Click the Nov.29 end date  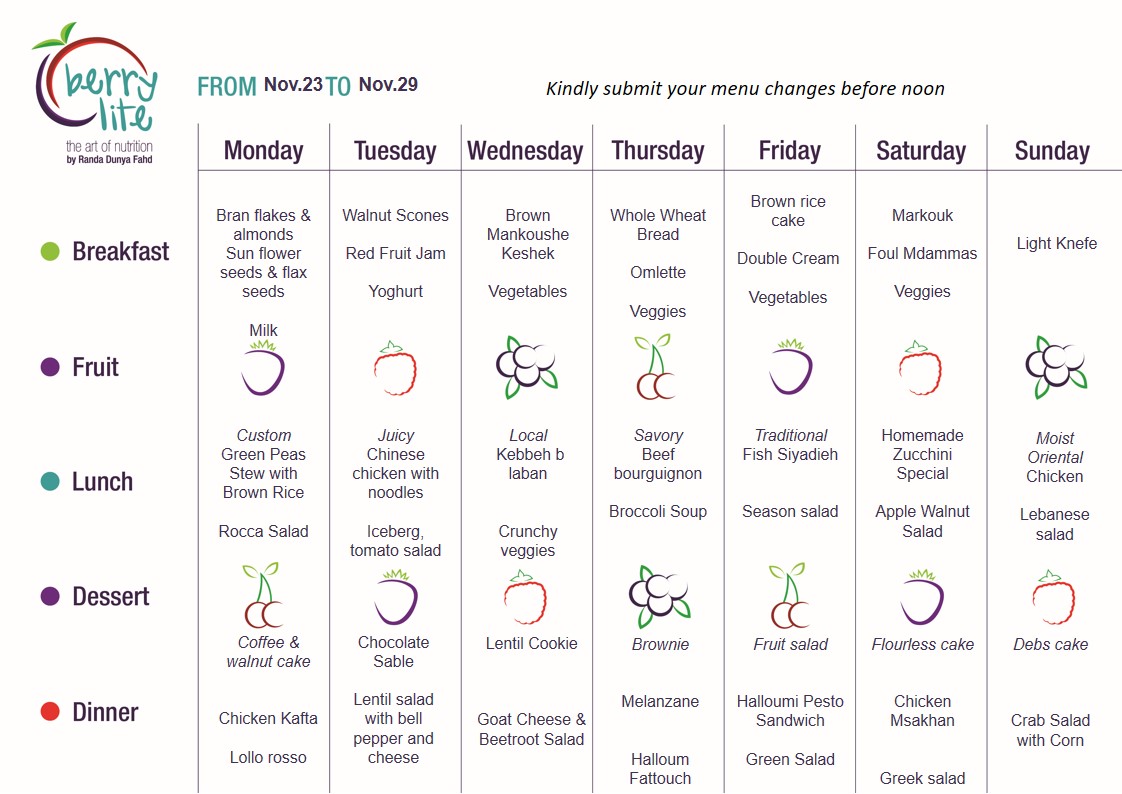coord(388,84)
